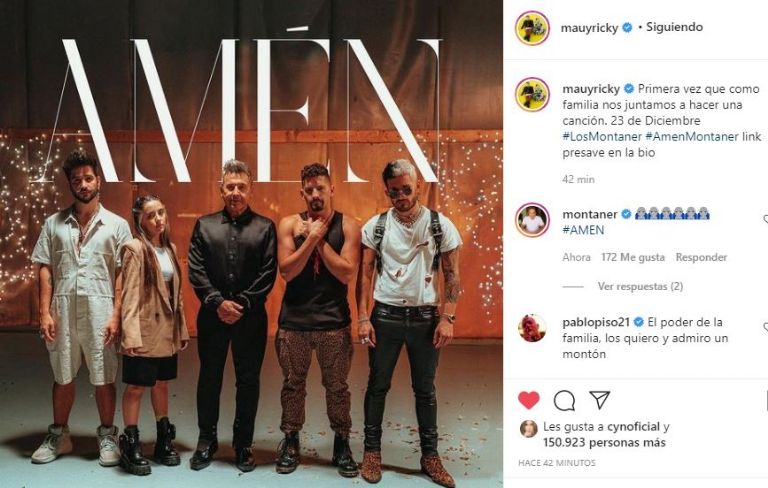This screenshot has width=768, height=488.
Task: Open mauyricky profile picture in header
Action: (x=532, y=28)
